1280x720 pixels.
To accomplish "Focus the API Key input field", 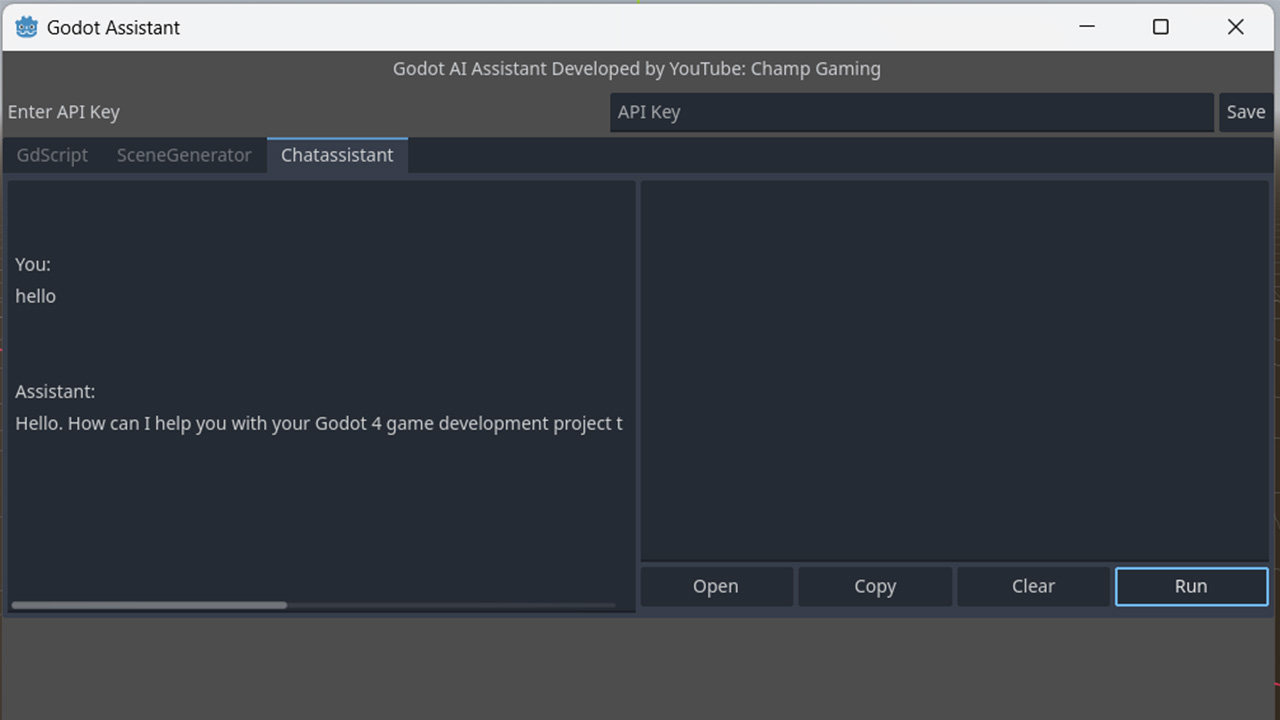I will coord(912,112).
